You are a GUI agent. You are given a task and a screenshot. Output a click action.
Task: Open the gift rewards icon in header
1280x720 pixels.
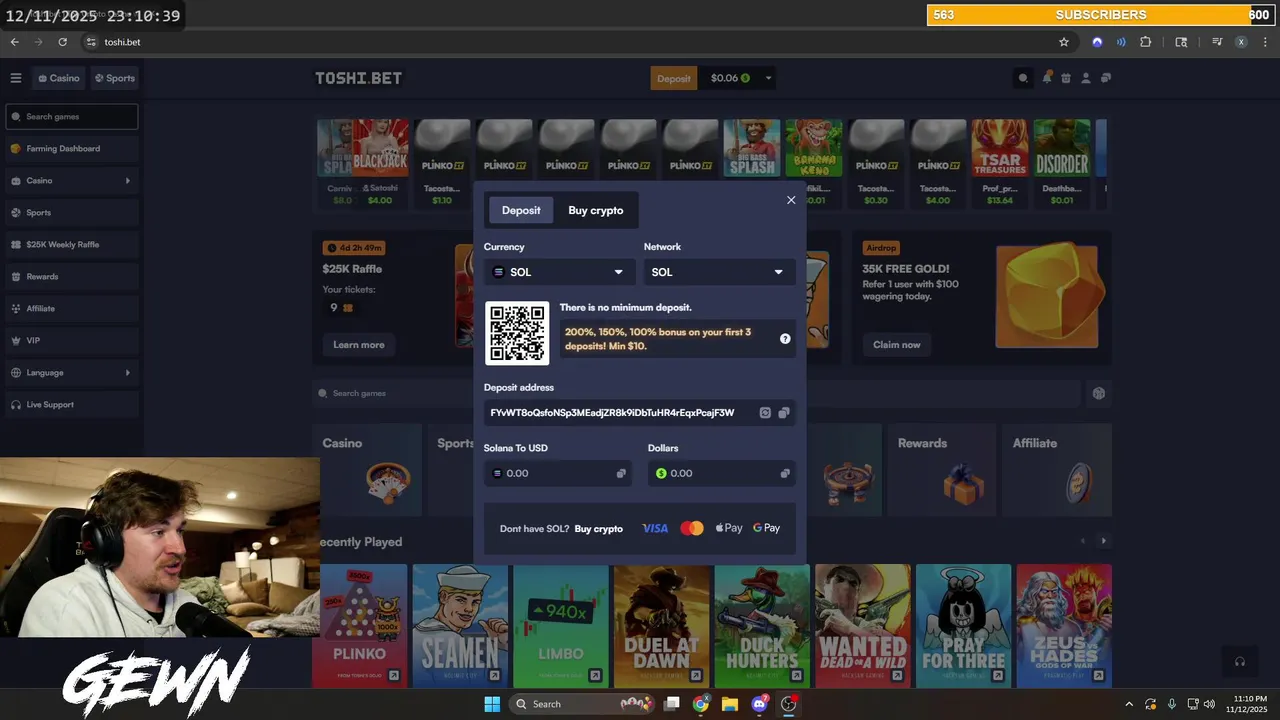tap(1066, 78)
